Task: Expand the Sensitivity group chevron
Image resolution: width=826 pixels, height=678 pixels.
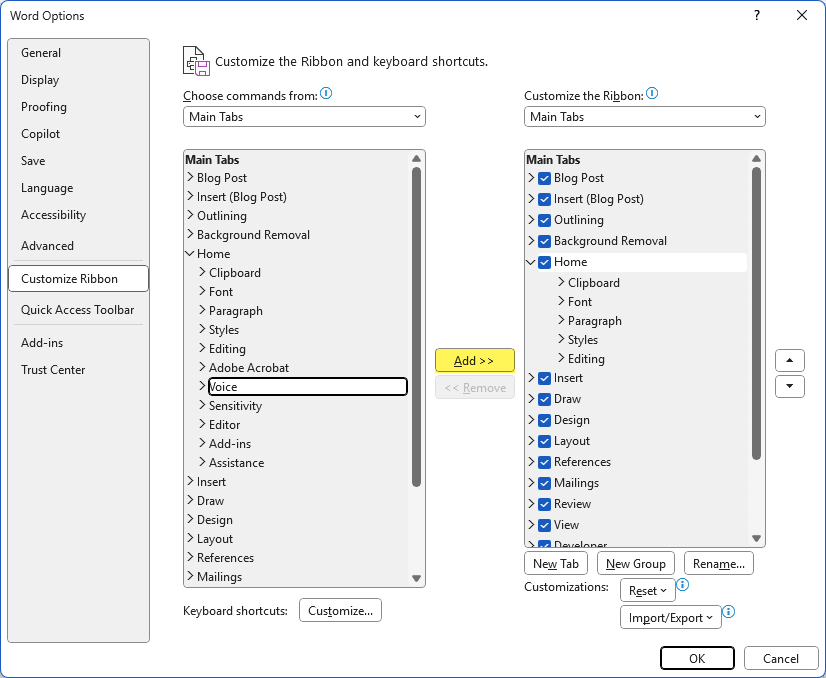Action: (x=202, y=405)
